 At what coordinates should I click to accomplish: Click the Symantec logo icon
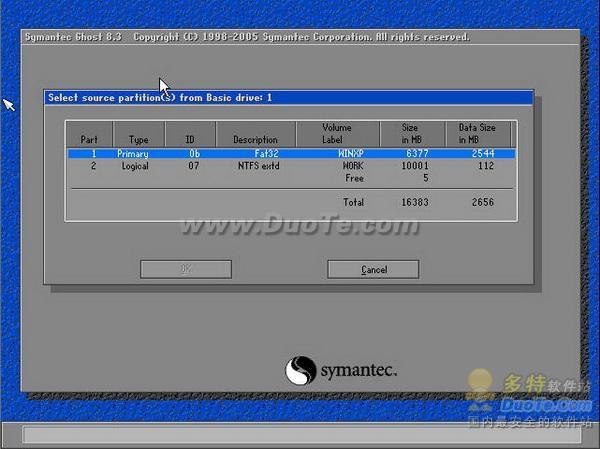(301, 371)
